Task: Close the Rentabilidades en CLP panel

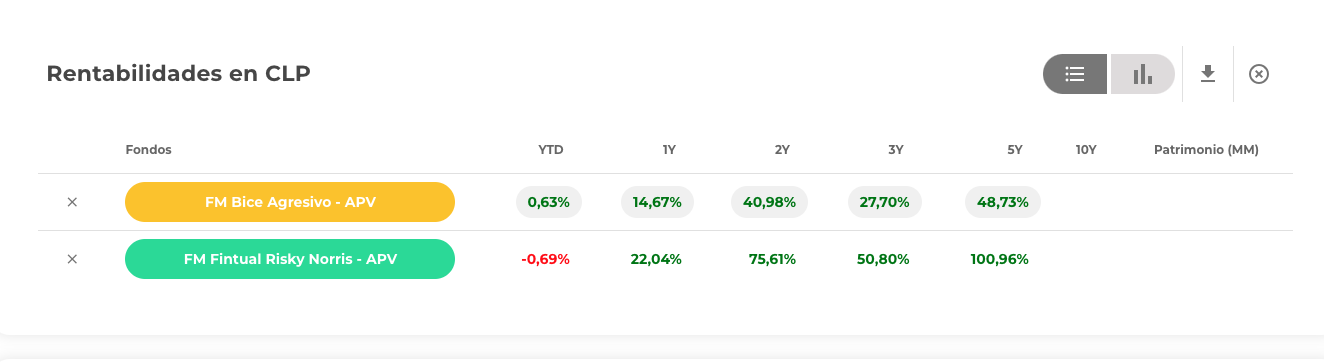Action: click(1259, 74)
